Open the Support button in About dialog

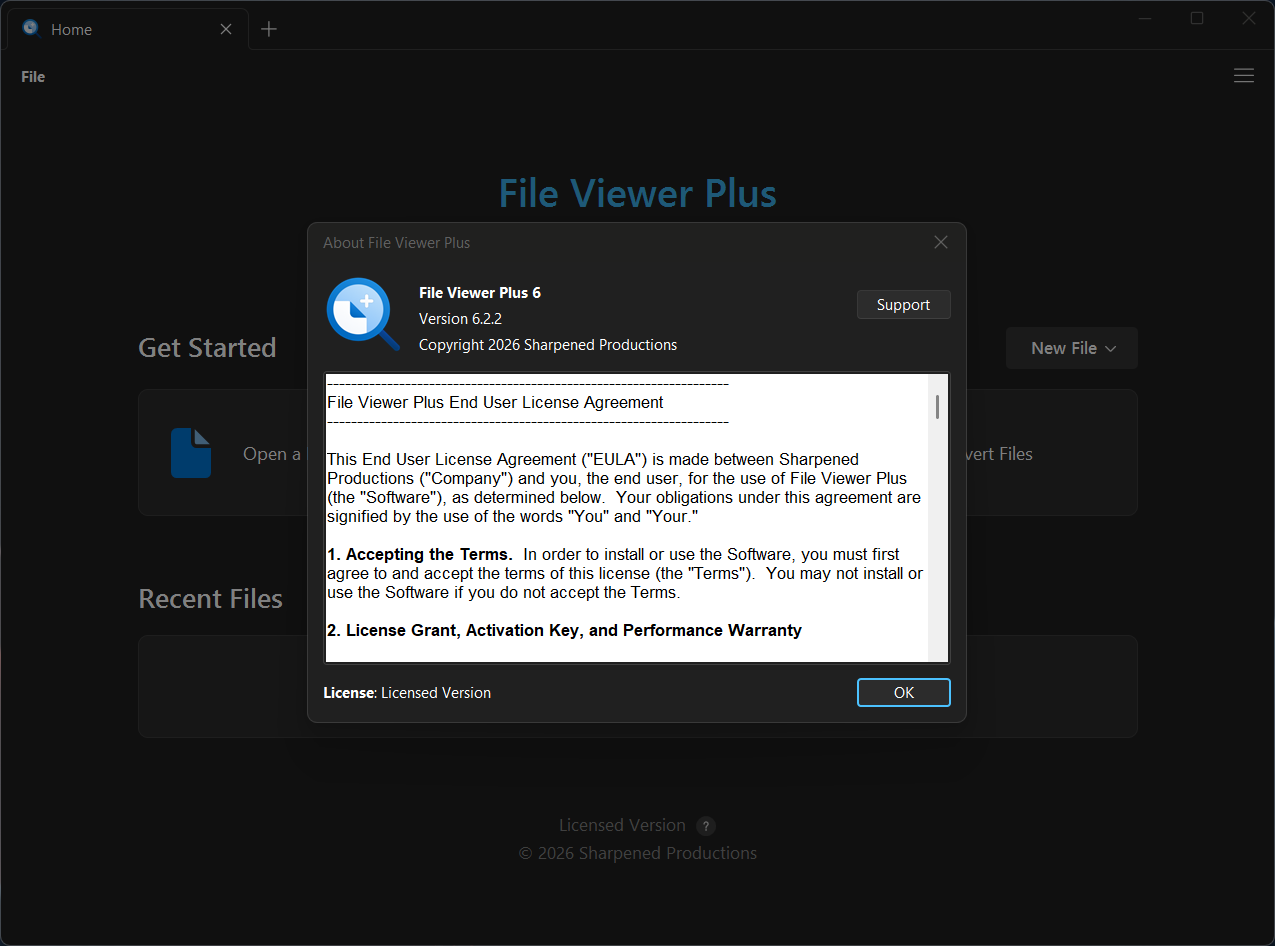click(x=904, y=305)
